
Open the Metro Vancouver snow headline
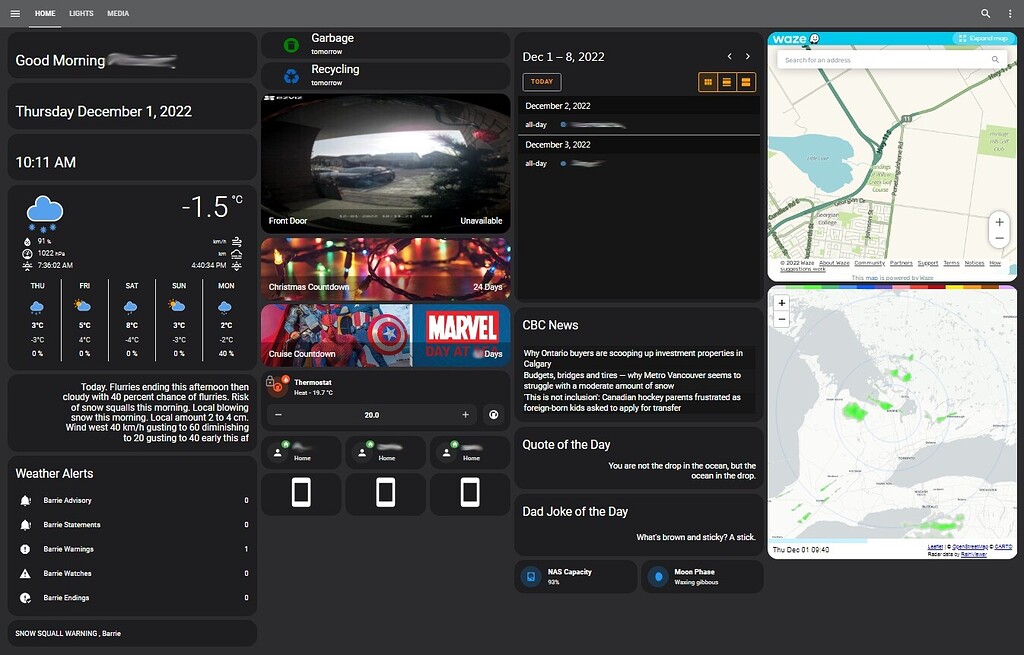click(632, 380)
